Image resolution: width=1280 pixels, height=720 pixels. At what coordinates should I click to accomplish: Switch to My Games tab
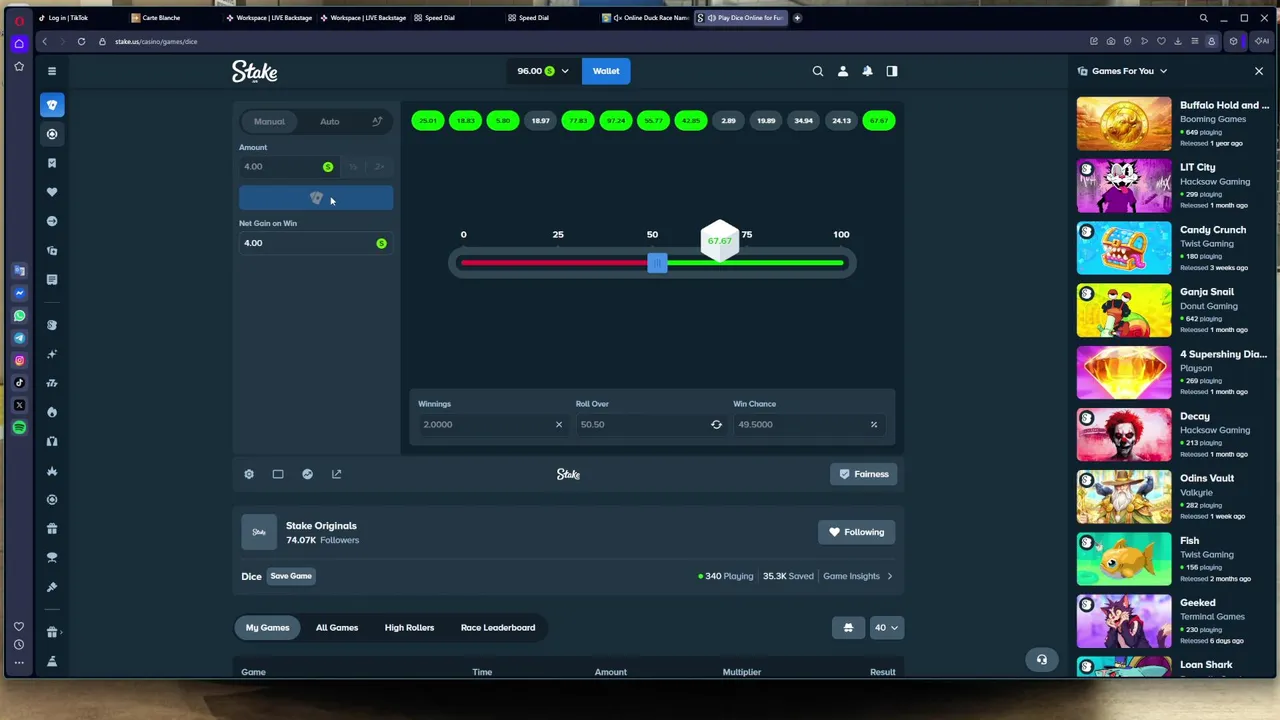pos(267,628)
